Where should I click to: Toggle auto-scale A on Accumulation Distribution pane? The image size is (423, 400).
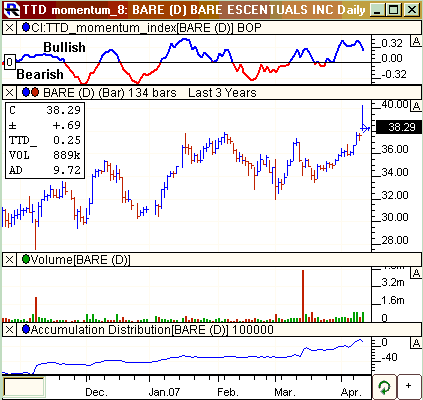tap(416, 343)
